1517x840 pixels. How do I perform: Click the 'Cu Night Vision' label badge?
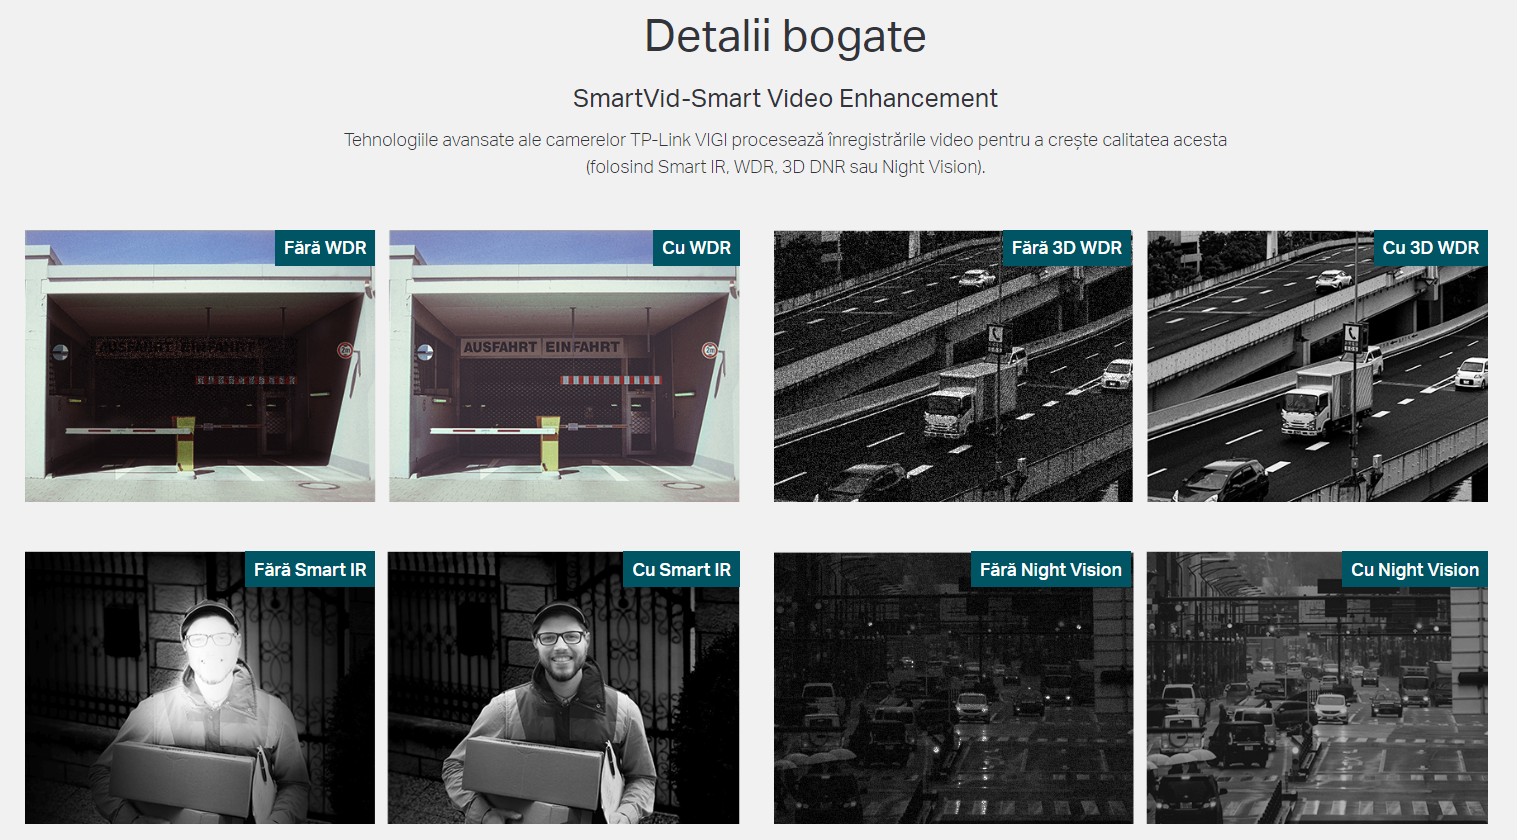tap(1414, 570)
